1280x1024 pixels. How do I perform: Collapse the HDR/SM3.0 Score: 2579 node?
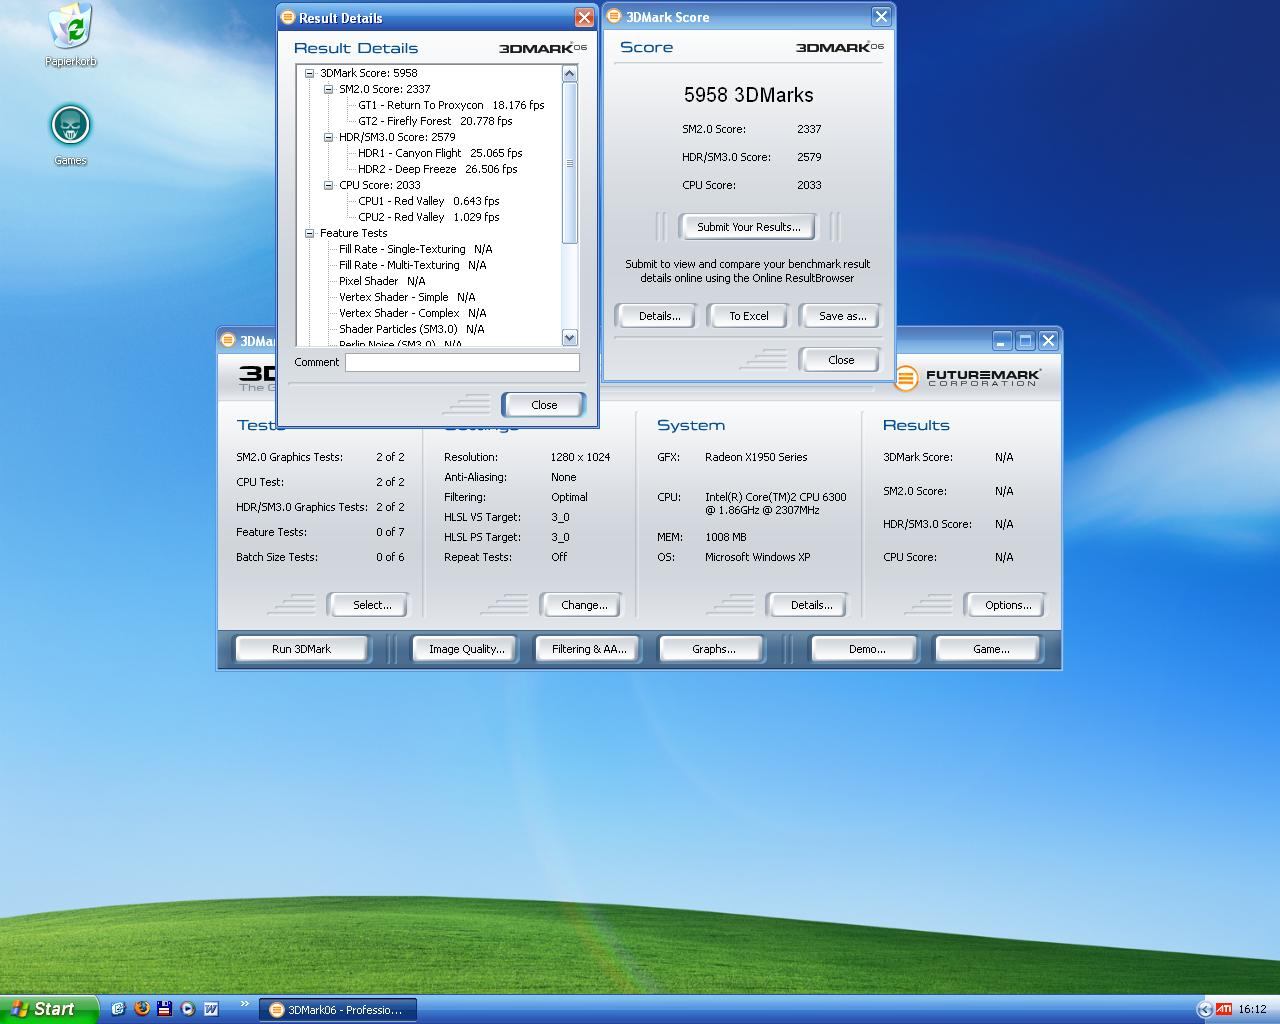coord(328,137)
